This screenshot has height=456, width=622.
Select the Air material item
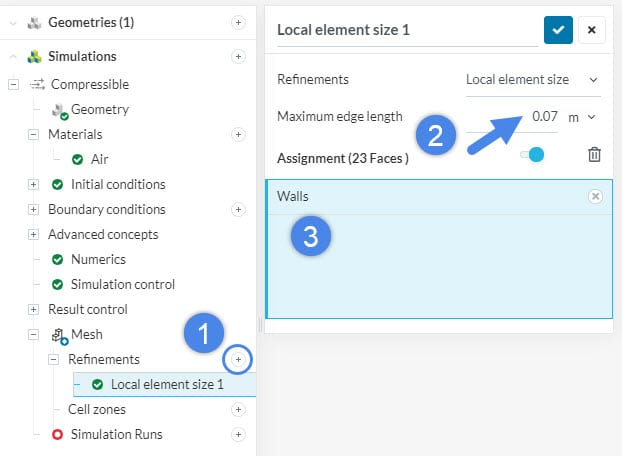point(100,159)
